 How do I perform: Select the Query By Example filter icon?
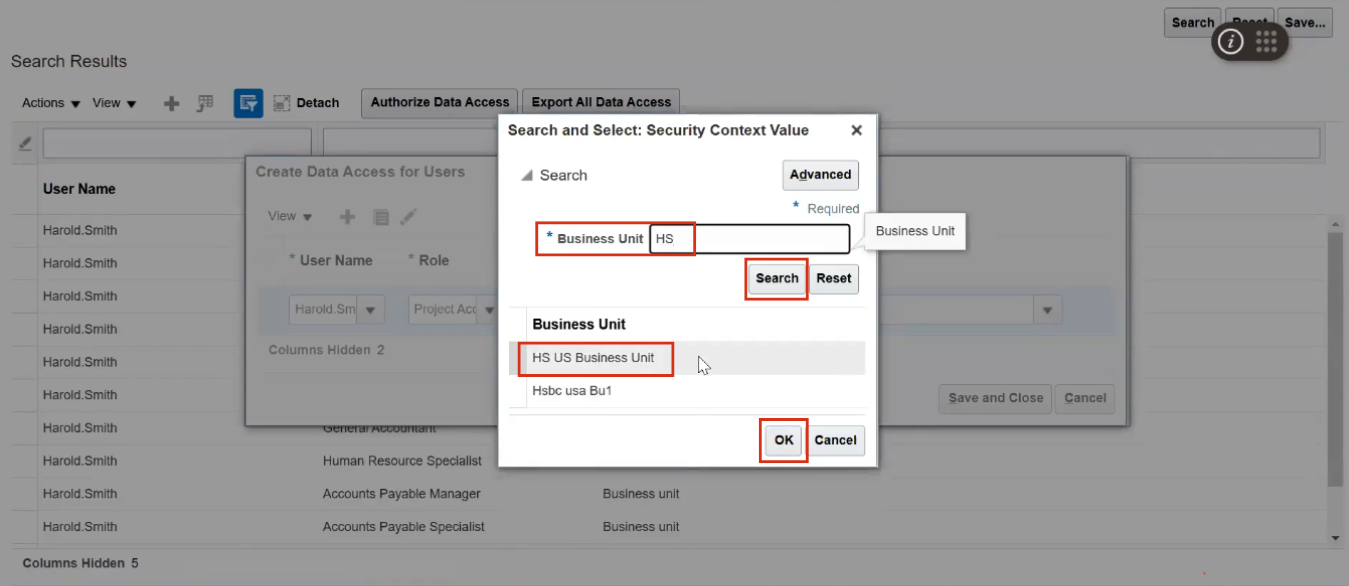pyautogui.click(x=248, y=102)
